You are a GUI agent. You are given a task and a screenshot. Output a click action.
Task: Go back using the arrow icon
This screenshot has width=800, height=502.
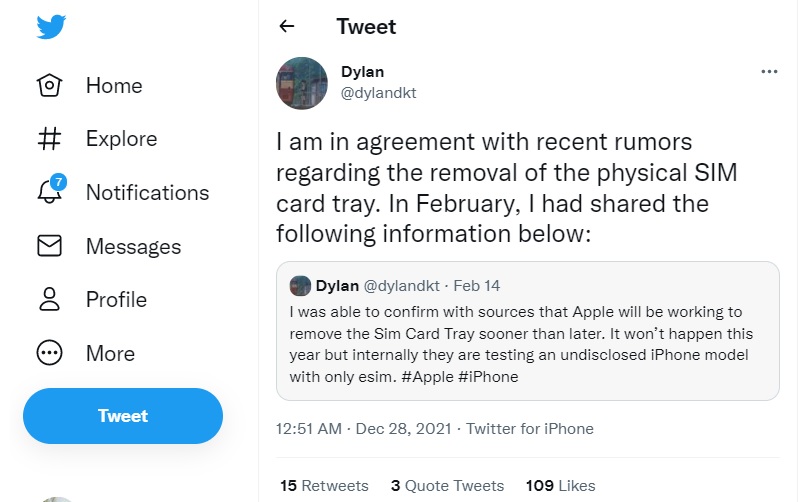click(x=287, y=27)
